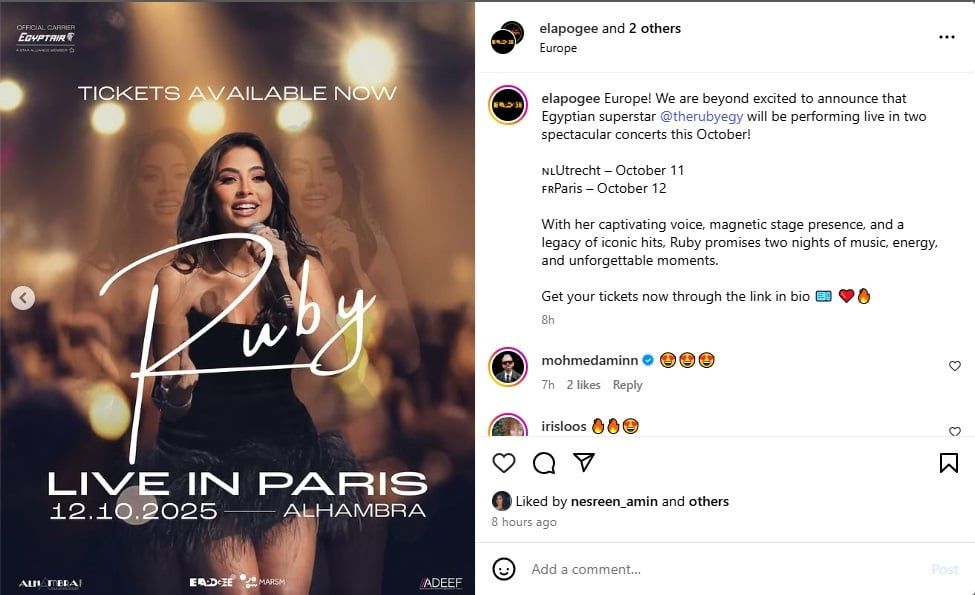The image size is (975, 595).
Task: Like the post with the heart icon
Action: [504, 463]
